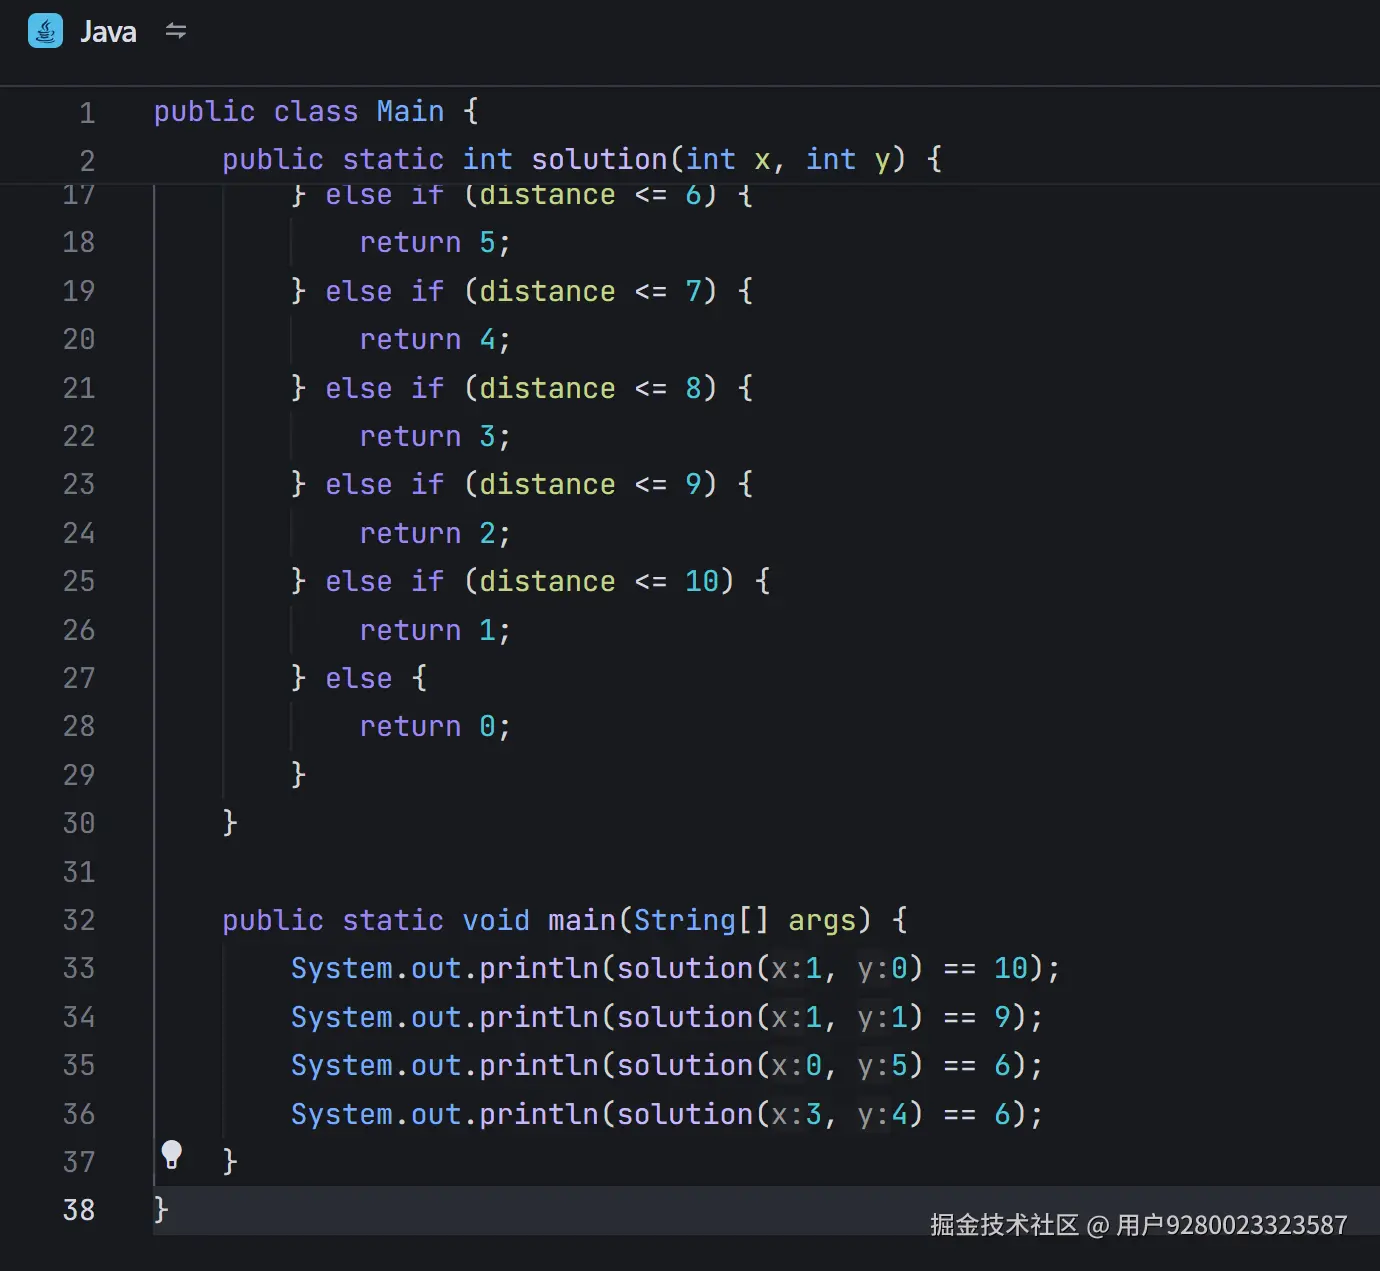Image resolution: width=1380 pixels, height=1271 pixels.
Task: Click 'return 3;' on line 22
Action: pos(435,436)
